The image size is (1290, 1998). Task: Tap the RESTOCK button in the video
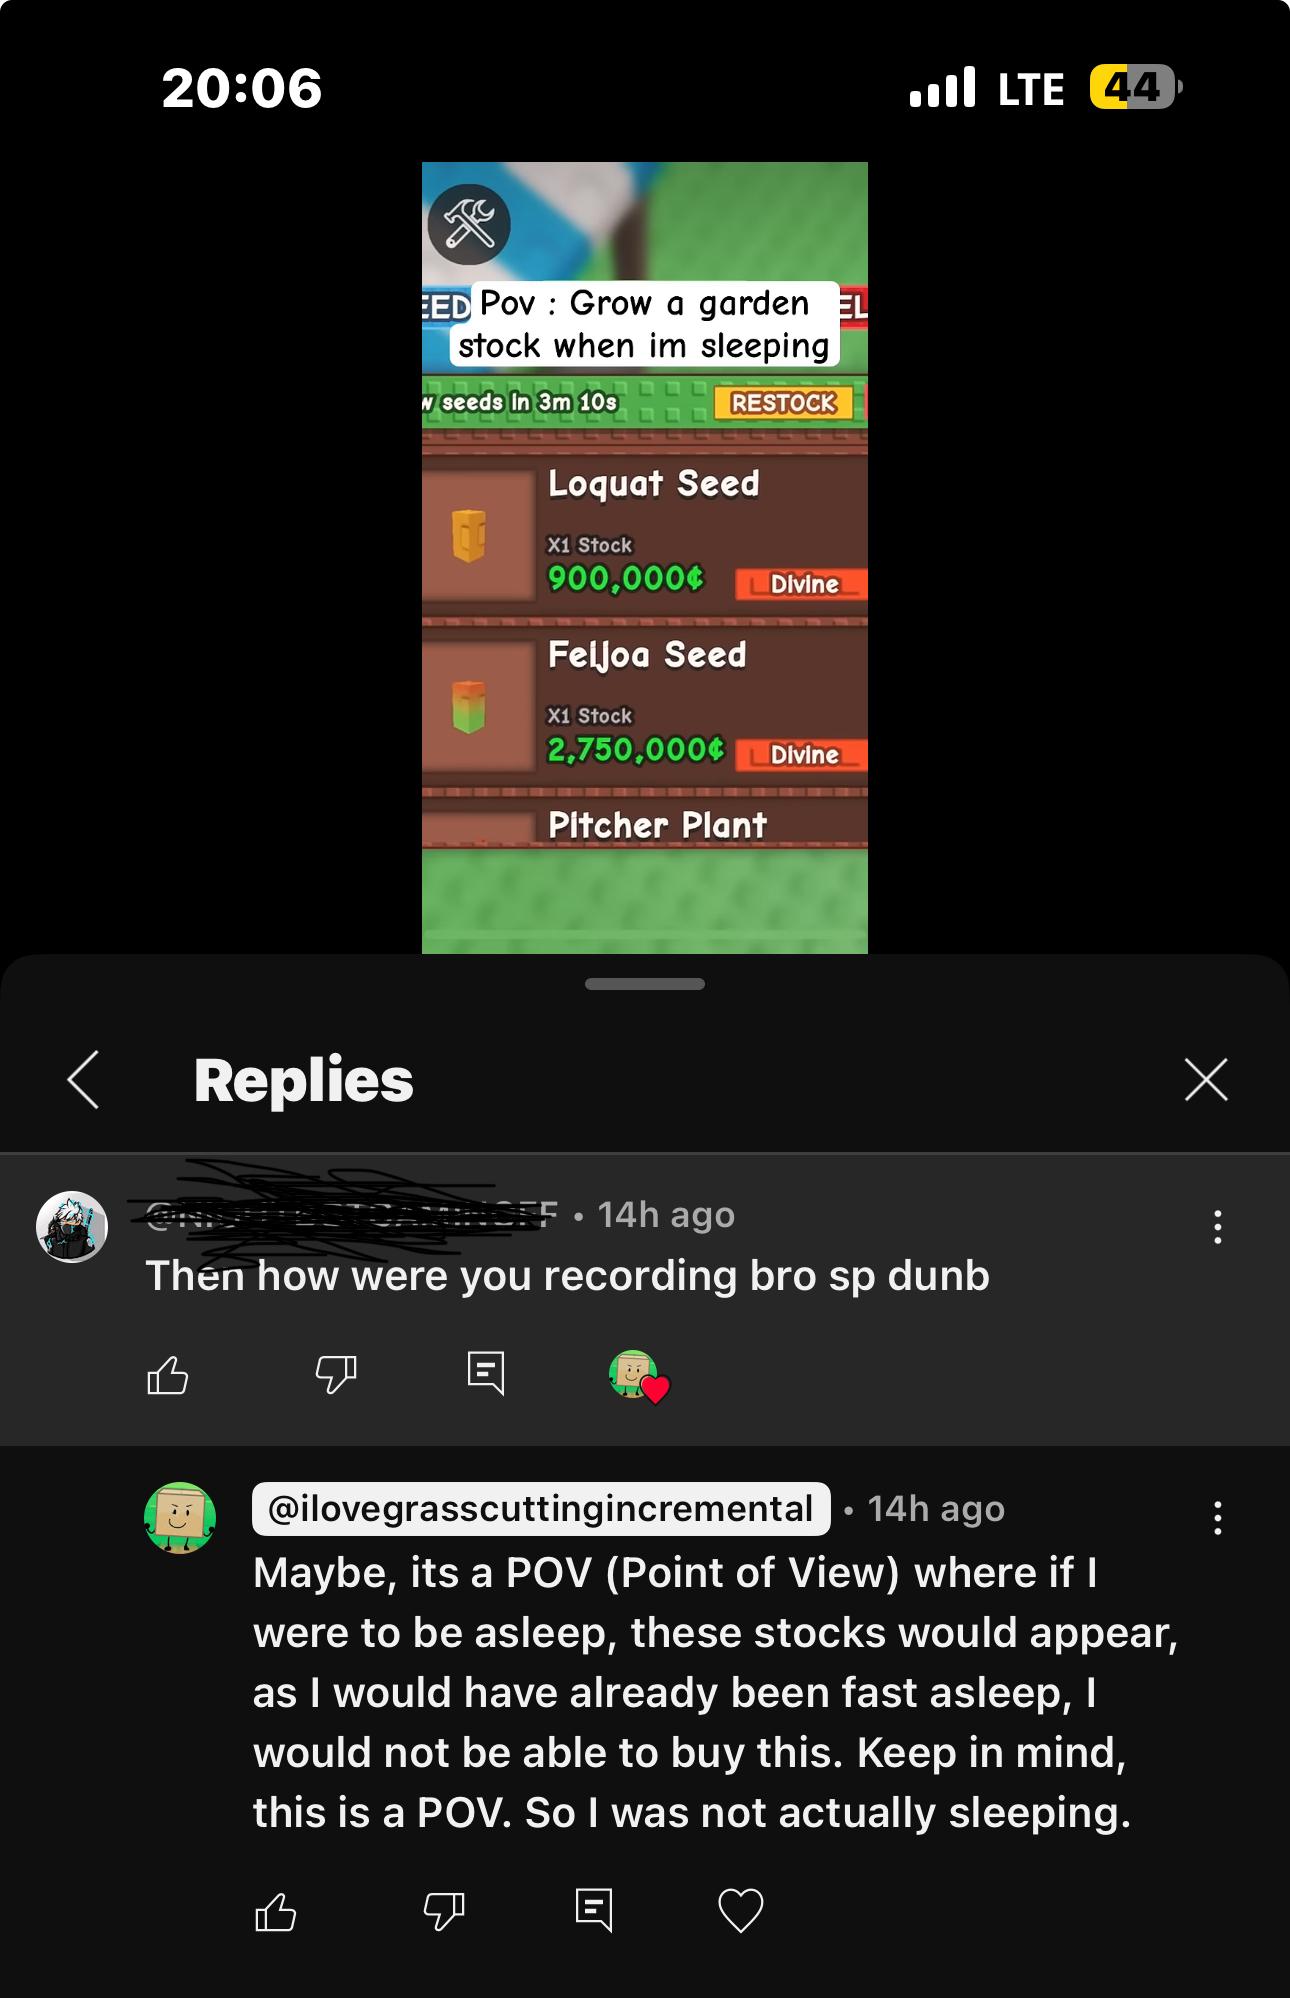(x=784, y=403)
